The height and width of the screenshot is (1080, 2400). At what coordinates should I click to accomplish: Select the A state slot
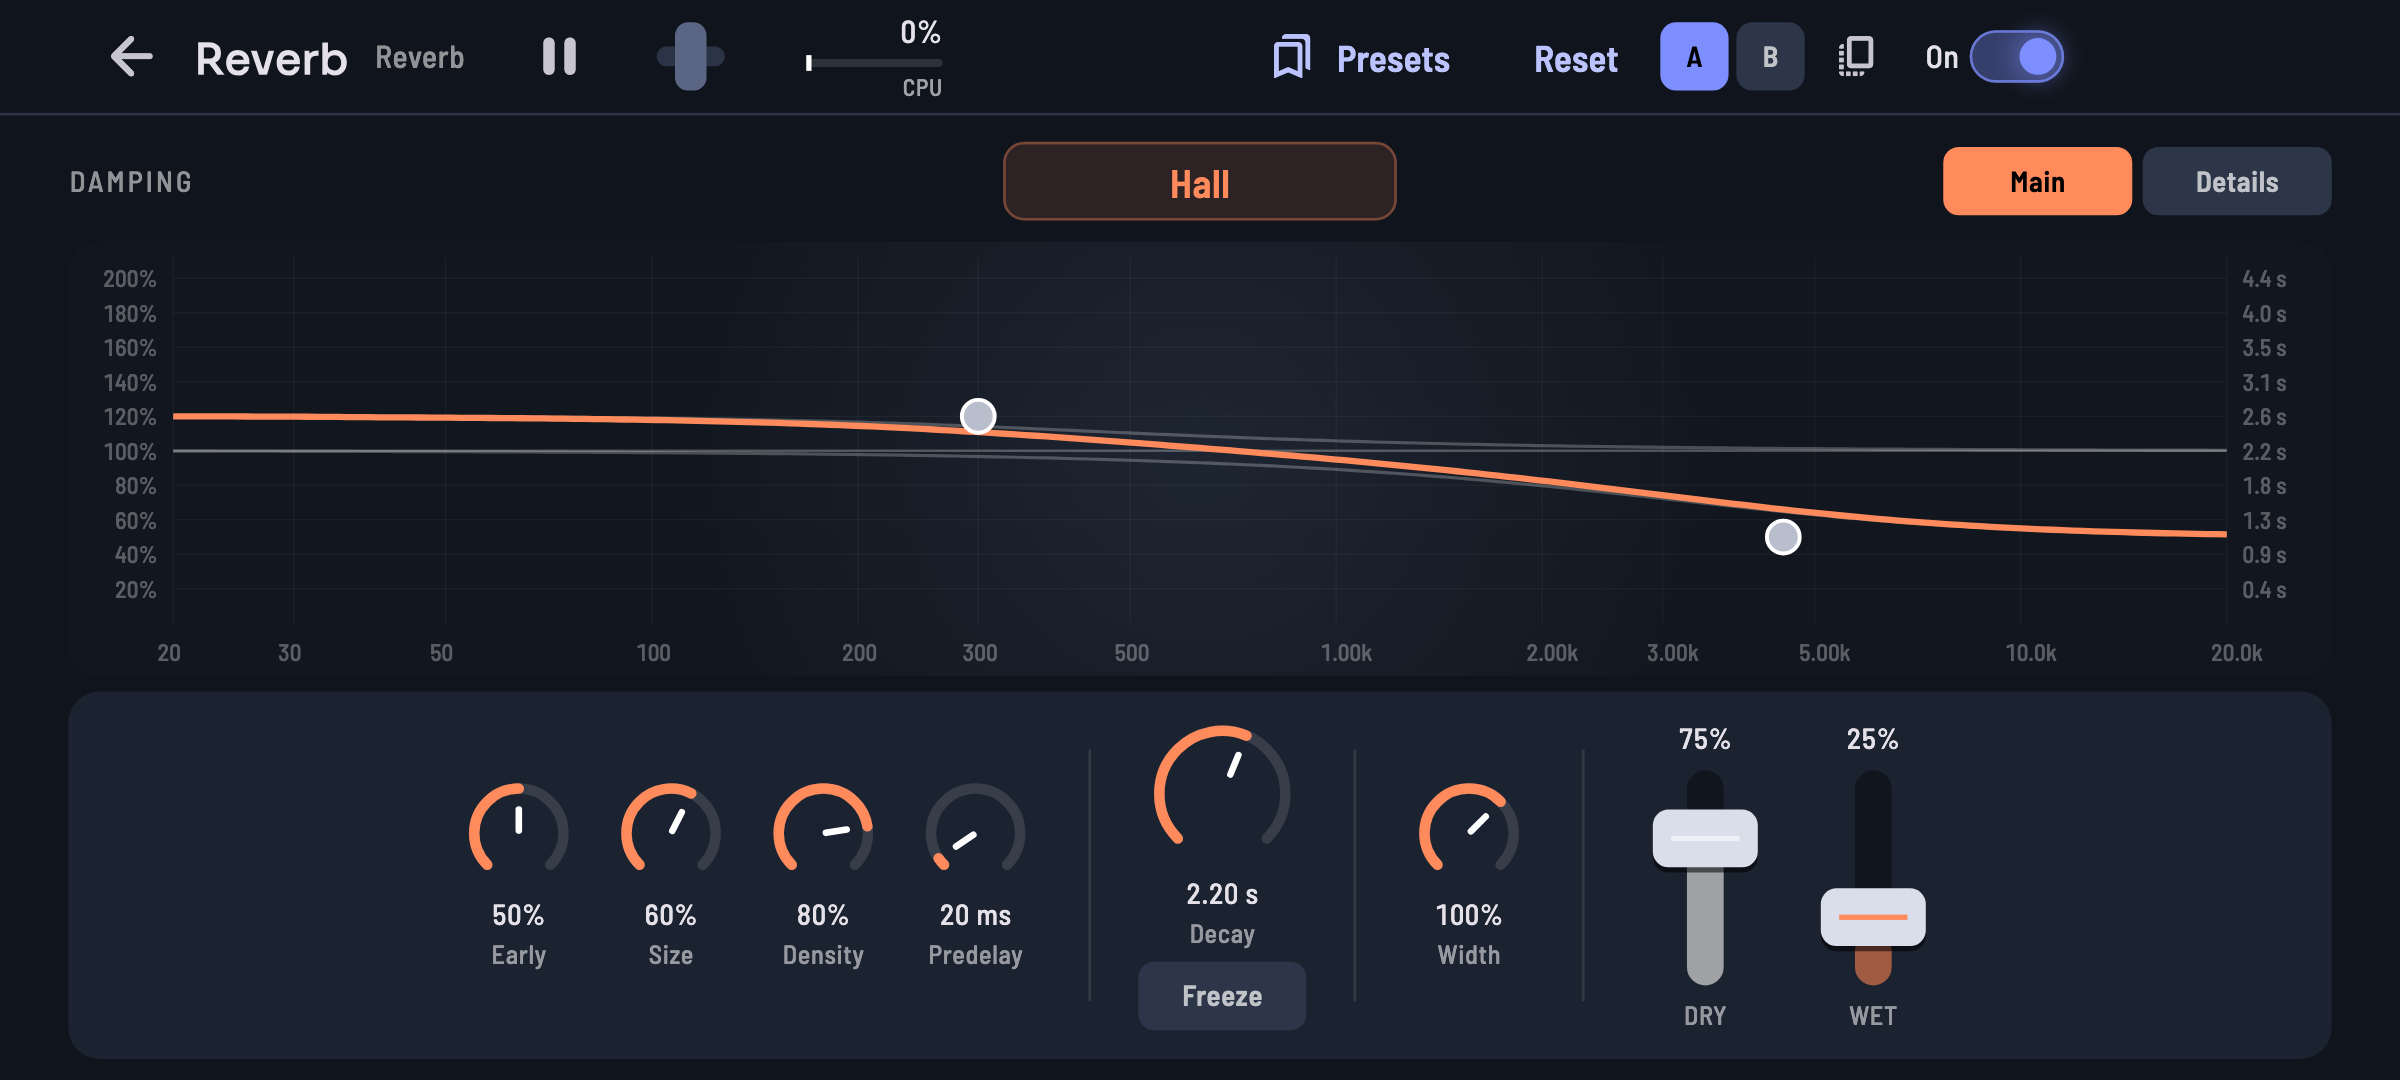click(1694, 57)
